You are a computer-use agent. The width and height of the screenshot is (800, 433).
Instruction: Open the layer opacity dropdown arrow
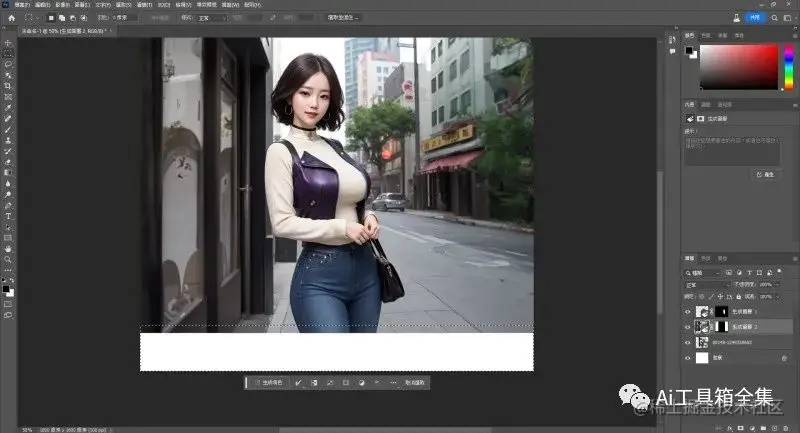[x=777, y=285]
